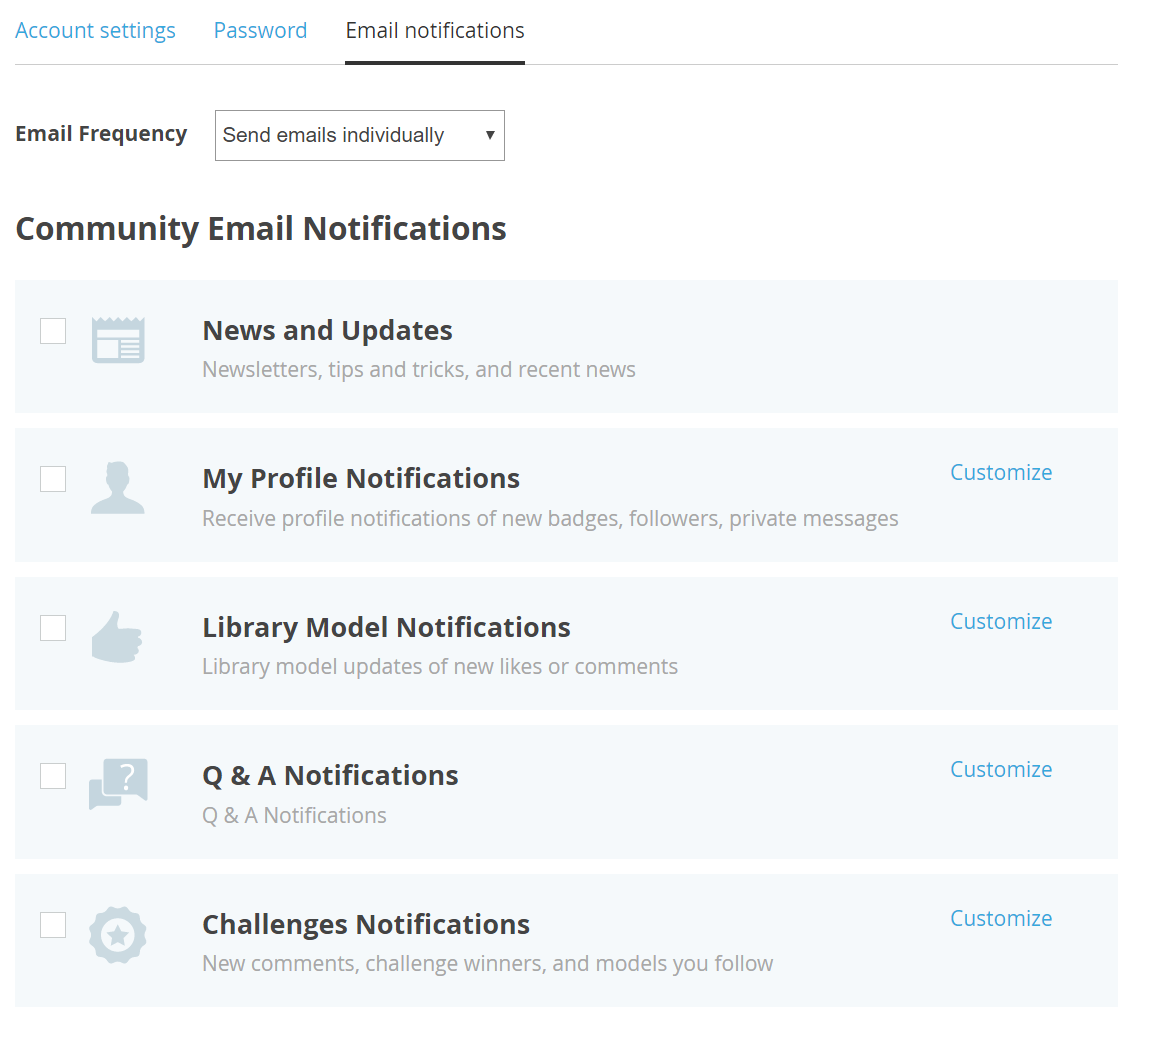Click the thumbs-up icon for Library Model

pyautogui.click(x=117, y=637)
